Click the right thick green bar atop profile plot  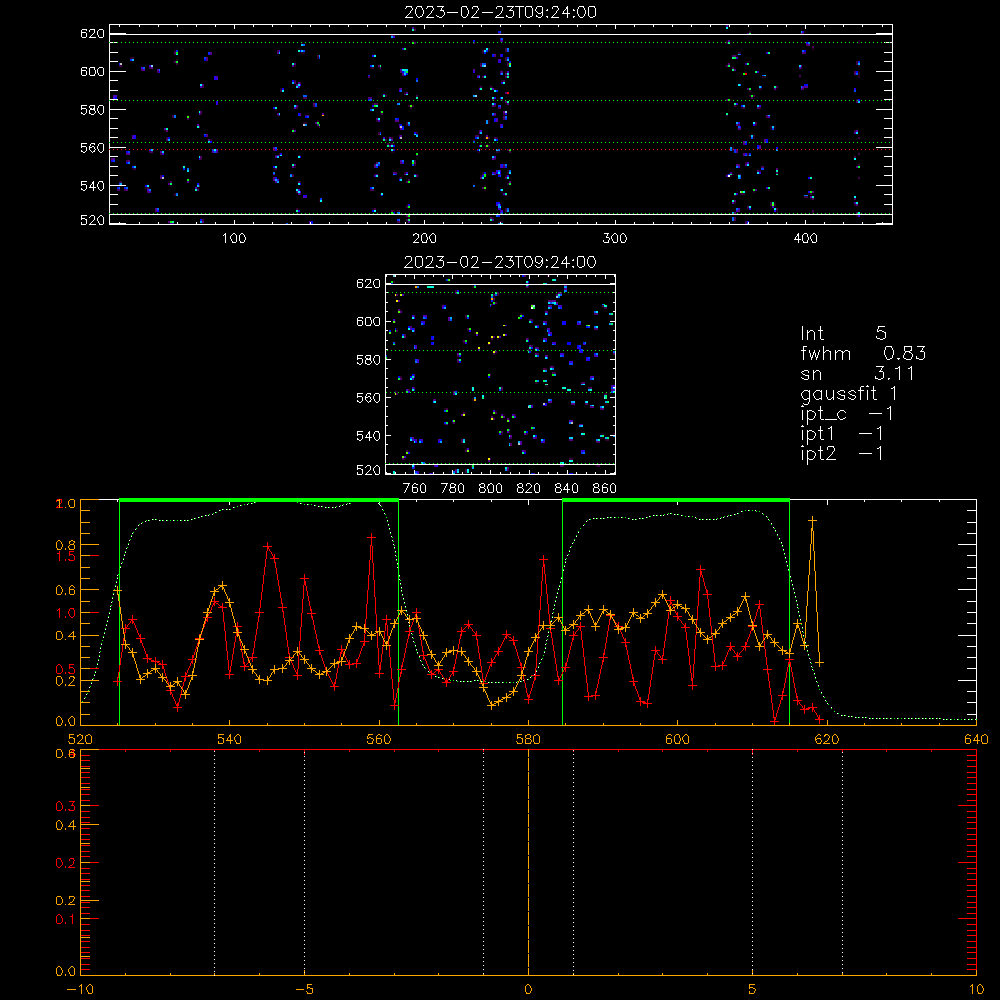676,500
